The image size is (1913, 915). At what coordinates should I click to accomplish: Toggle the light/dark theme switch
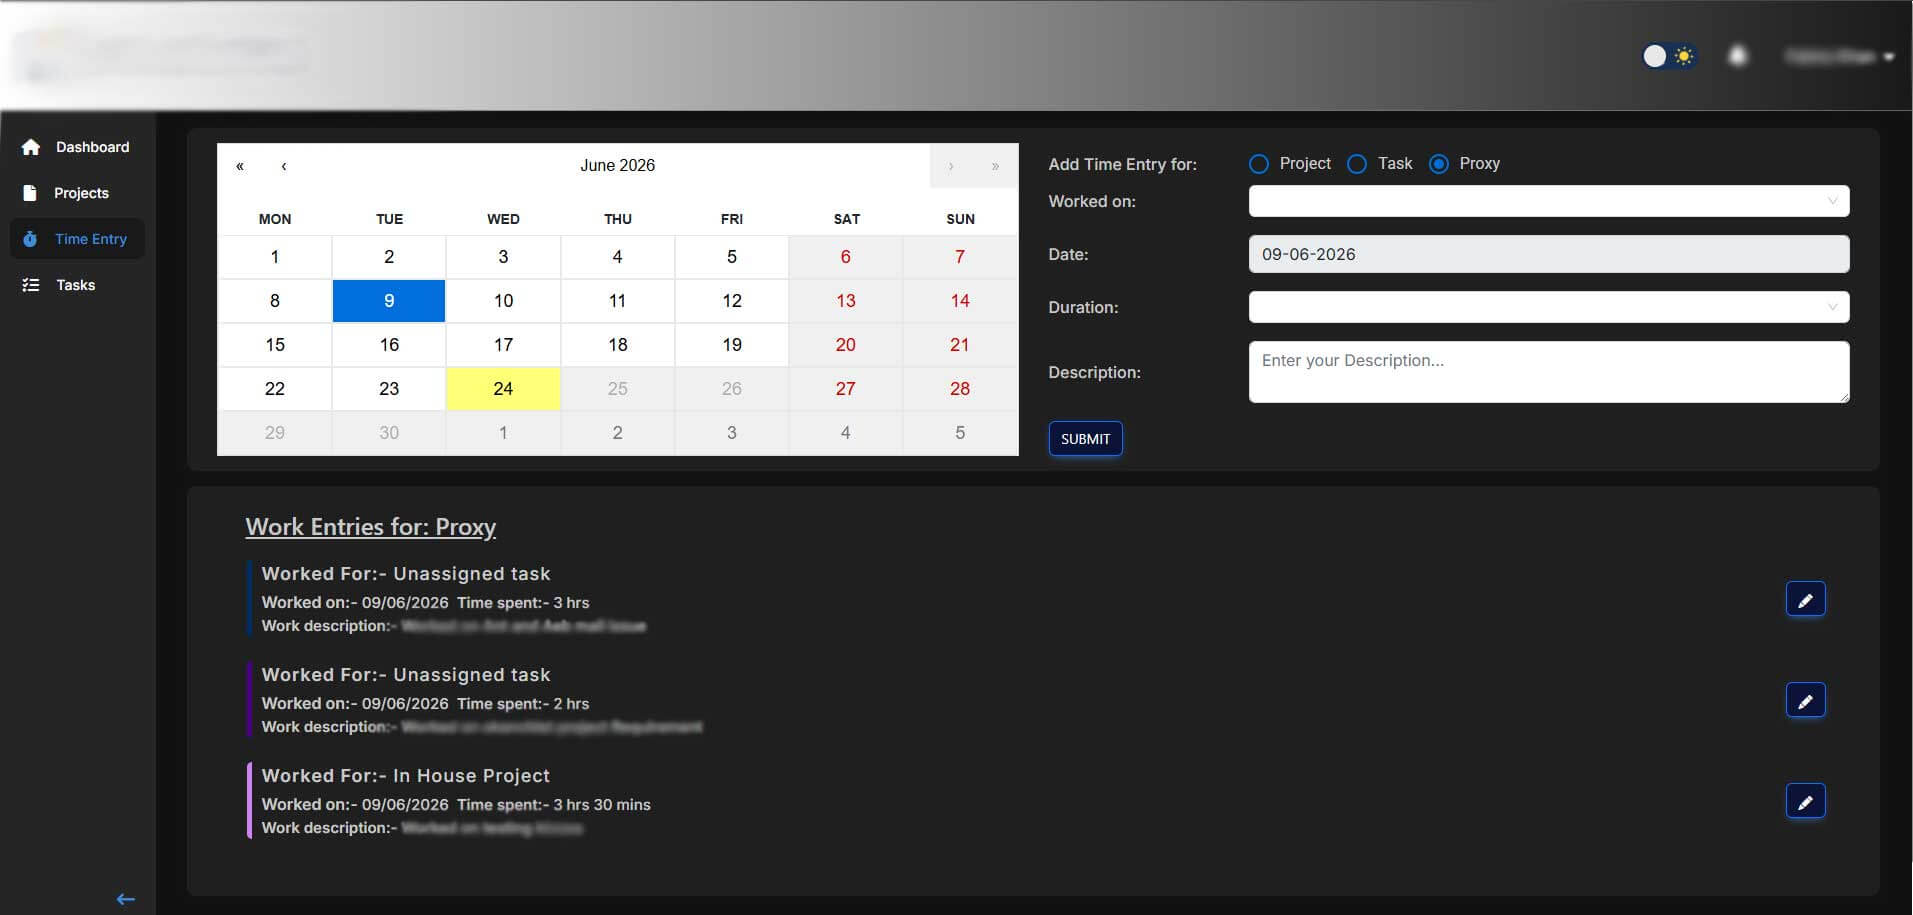[1669, 56]
